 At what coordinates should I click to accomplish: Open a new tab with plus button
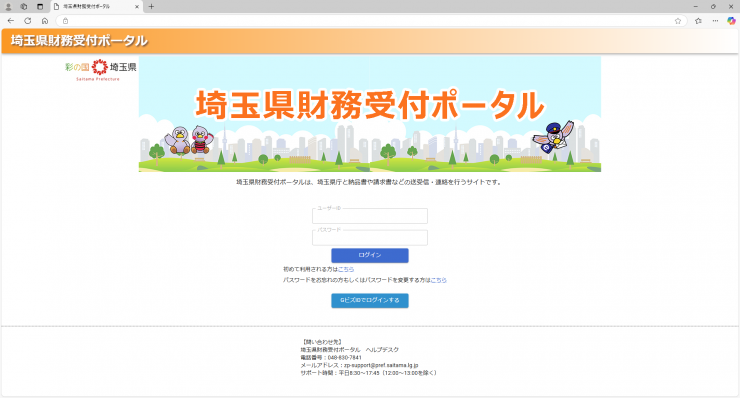(151, 7)
